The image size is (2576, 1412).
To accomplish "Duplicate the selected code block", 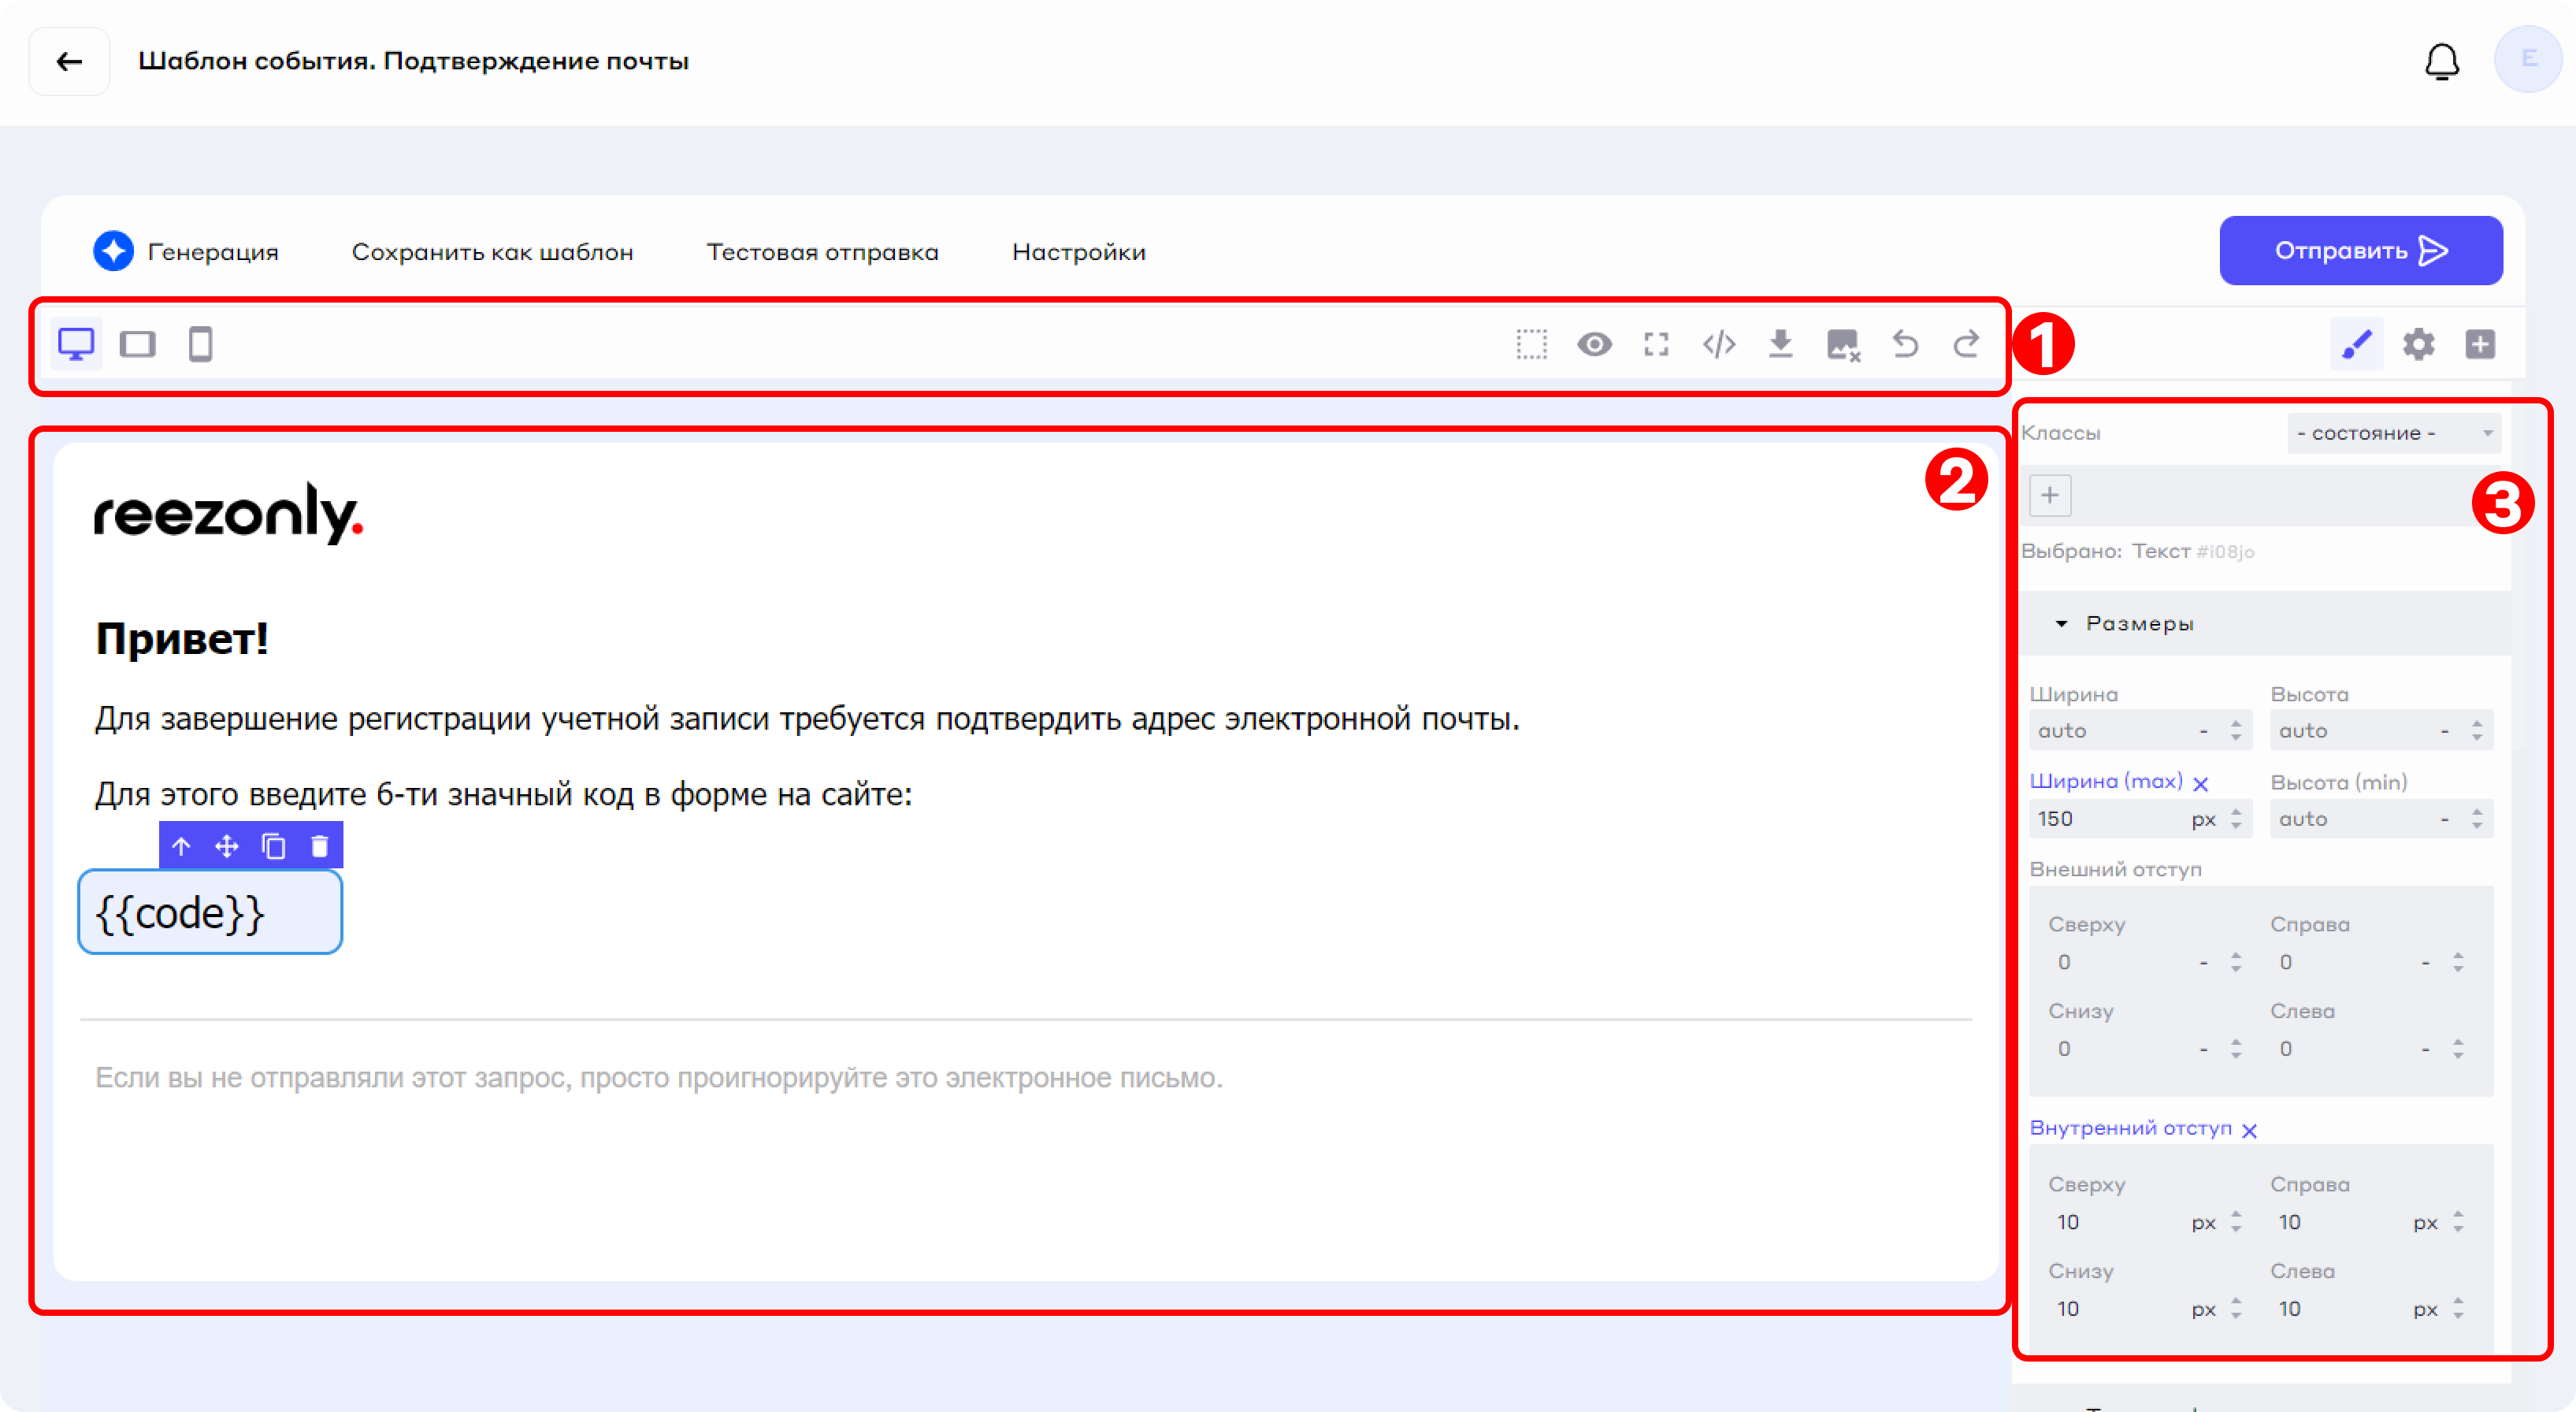I will 273,847.
